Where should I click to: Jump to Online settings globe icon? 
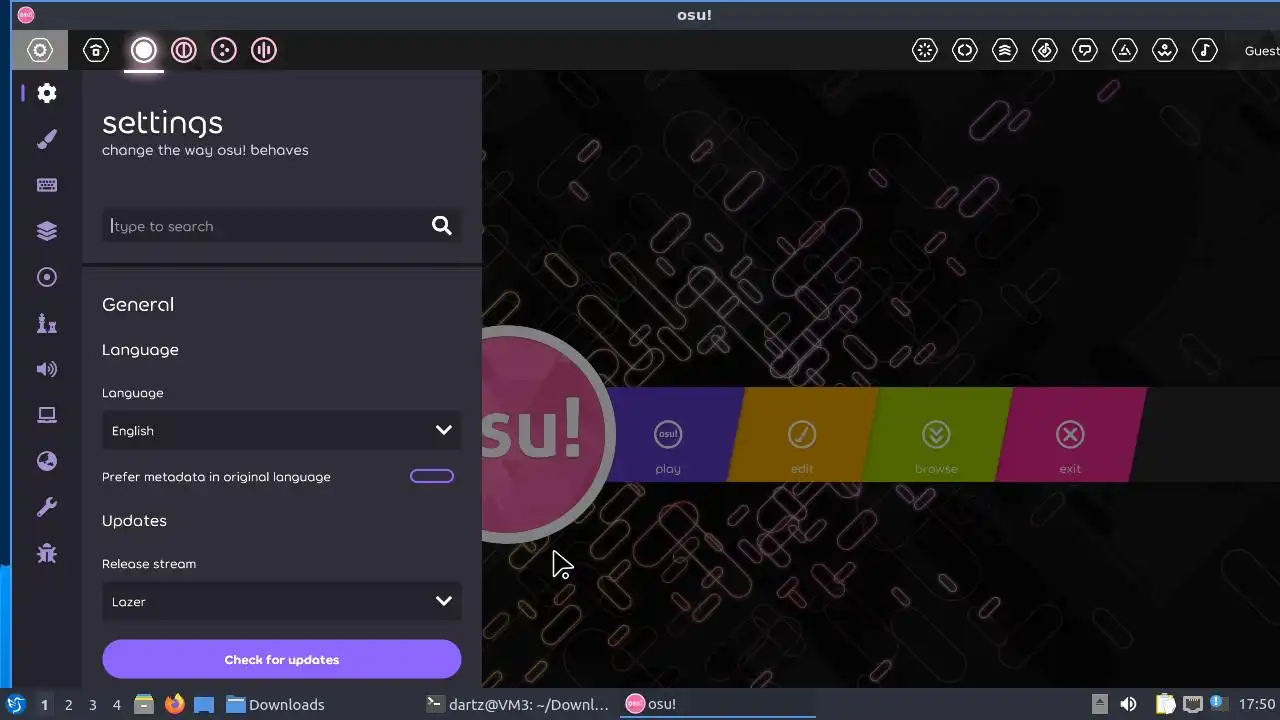[x=47, y=461]
